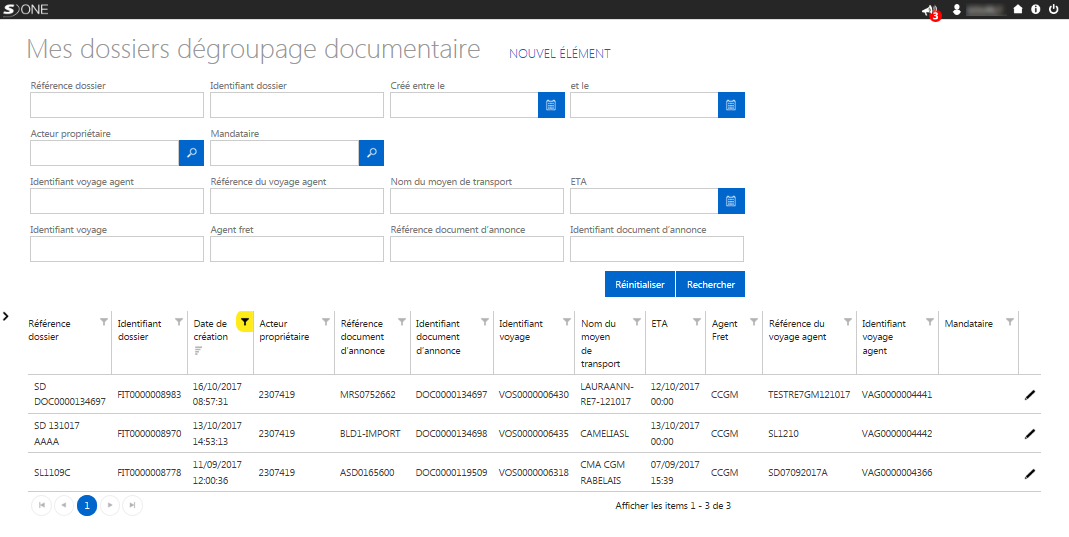The width and height of the screenshot is (1069, 537).
Task: Edit row FIT0000008778 with pencil icon
Action: 1030,473
